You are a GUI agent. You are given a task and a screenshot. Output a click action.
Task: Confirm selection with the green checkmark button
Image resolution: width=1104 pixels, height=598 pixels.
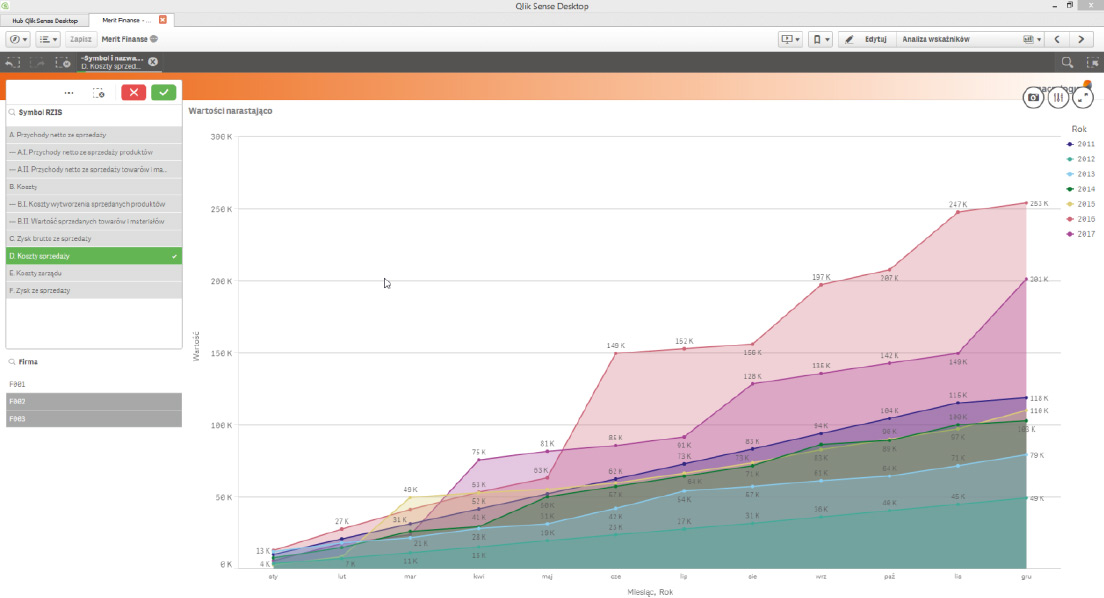[163, 92]
